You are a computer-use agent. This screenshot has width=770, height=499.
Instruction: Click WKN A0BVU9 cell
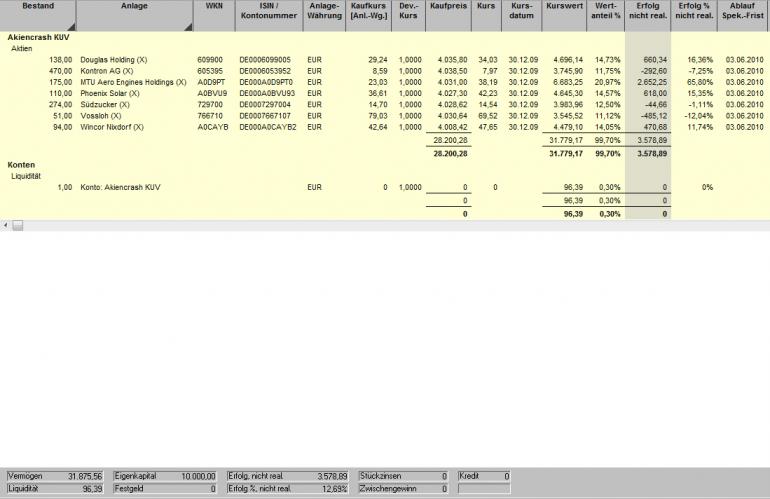212,93
